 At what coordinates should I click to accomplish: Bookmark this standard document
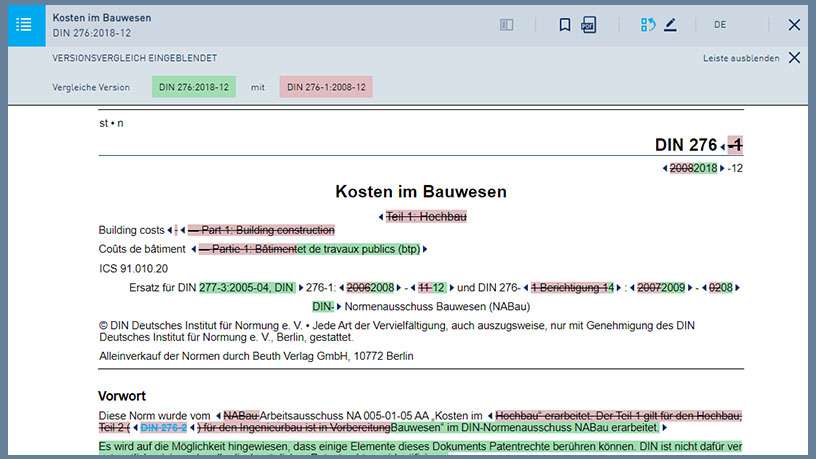point(565,24)
